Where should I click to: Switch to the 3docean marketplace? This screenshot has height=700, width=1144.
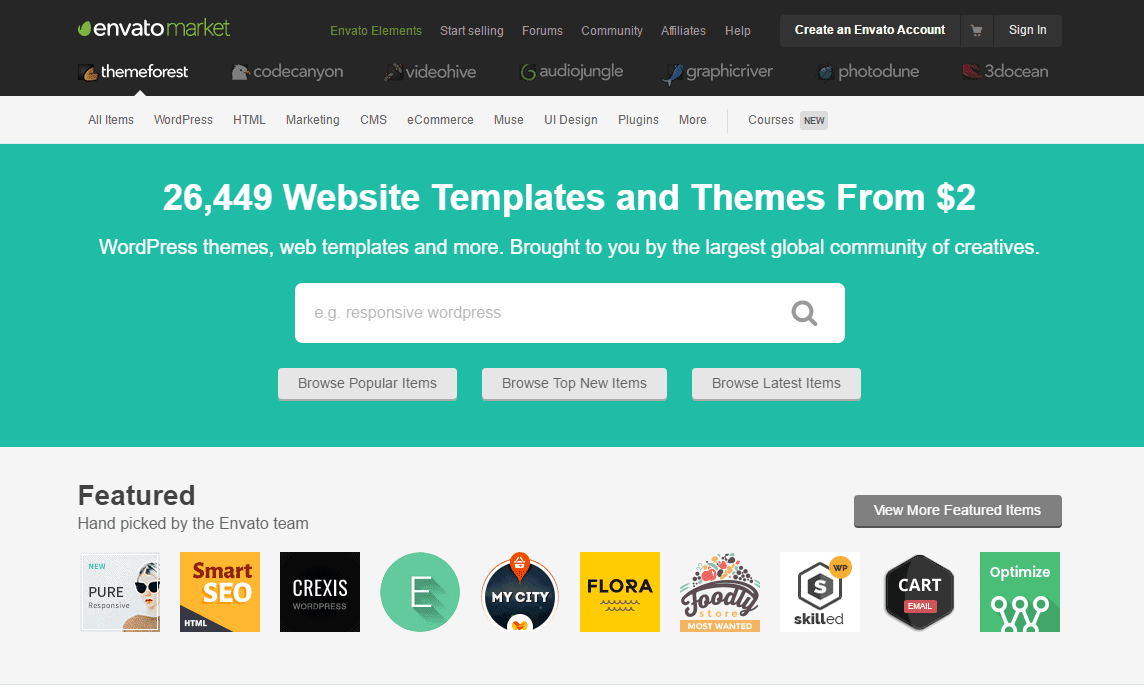pyautogui.click(x=1005, y=72)
